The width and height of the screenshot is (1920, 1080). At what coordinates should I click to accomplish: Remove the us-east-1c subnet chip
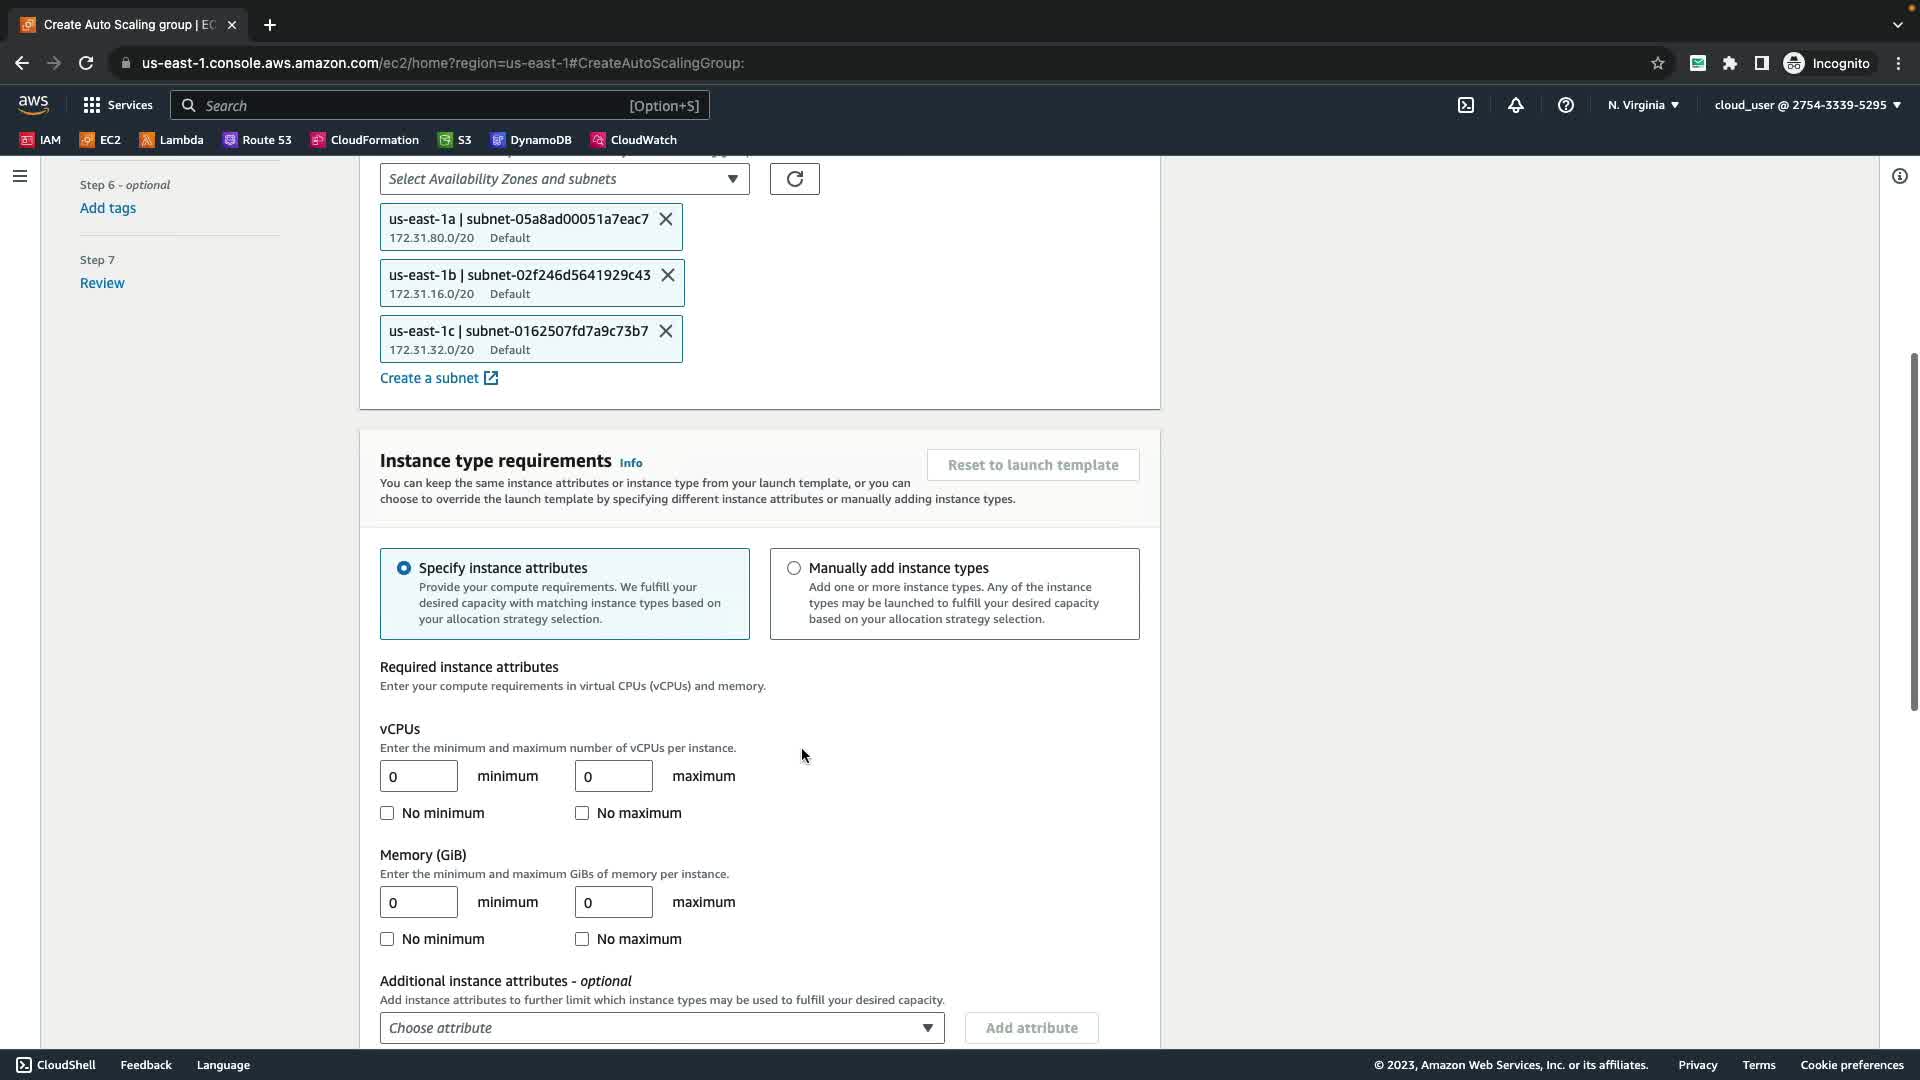pyautogui.click(x=666, y=331)
